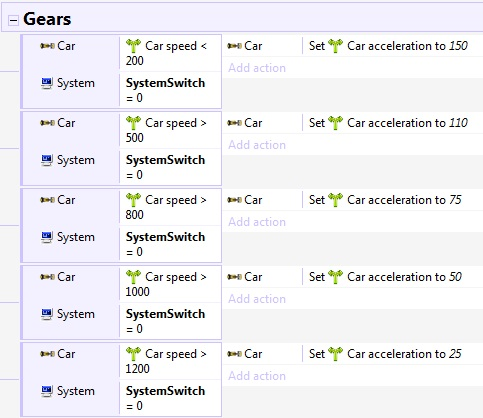Screen dimensions: 483x418
Task: Click the Gears group title
Action: 47,19
